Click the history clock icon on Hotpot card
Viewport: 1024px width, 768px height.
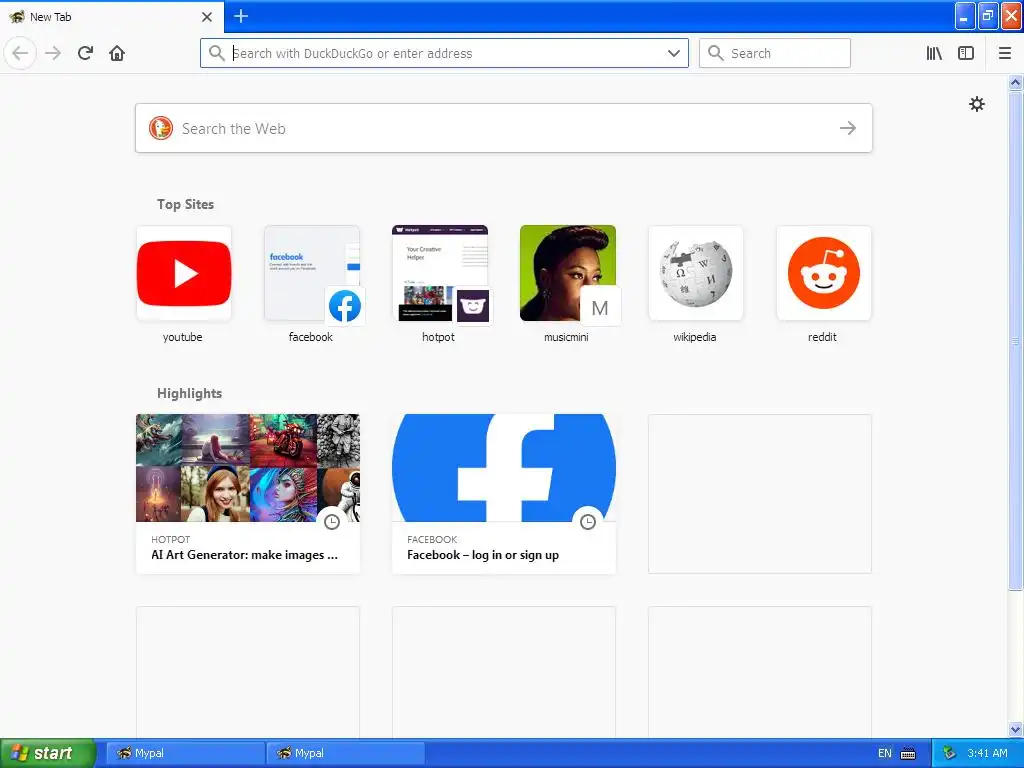tap(332, 522)
